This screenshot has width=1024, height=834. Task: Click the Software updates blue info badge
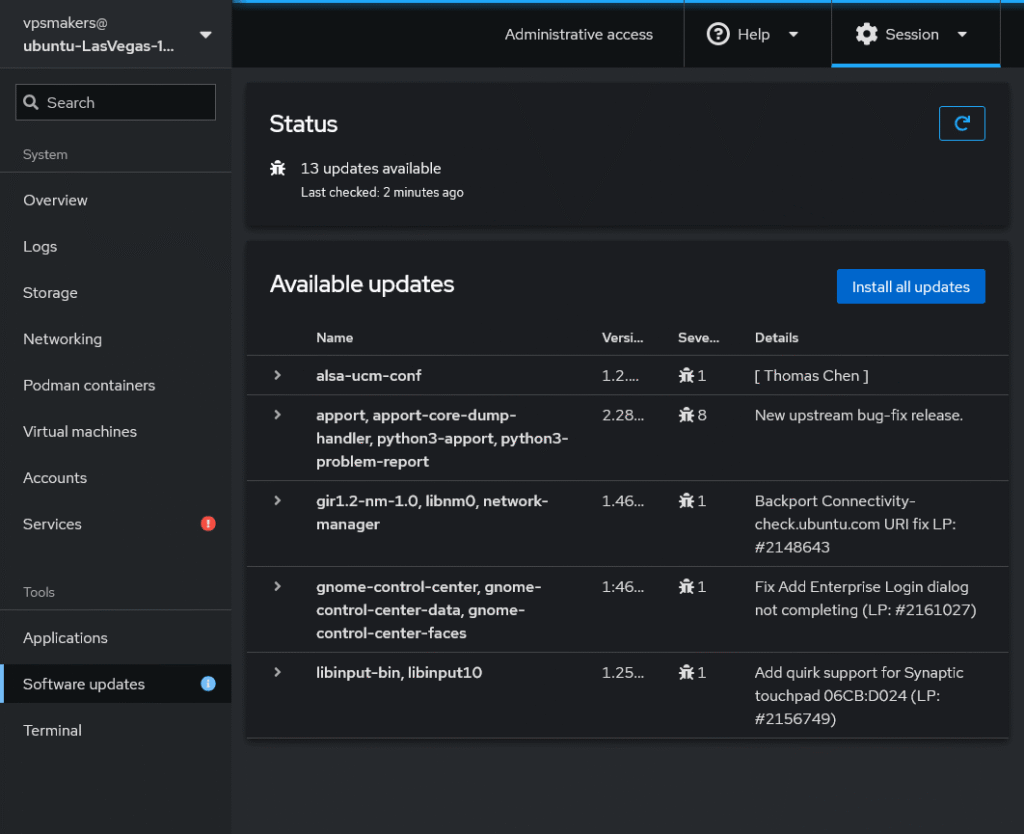tap(208, 684)
